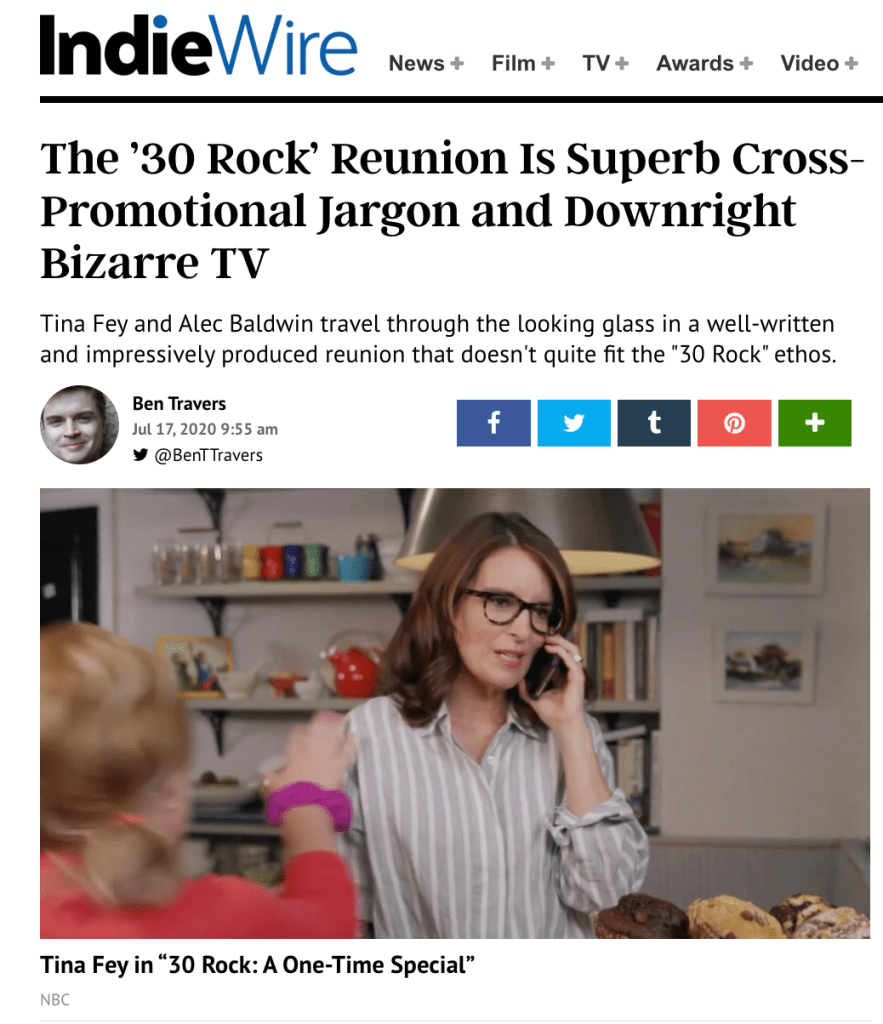View Ben Travers author page
The width and height of the screenshot is (883, 1024).
179,404
